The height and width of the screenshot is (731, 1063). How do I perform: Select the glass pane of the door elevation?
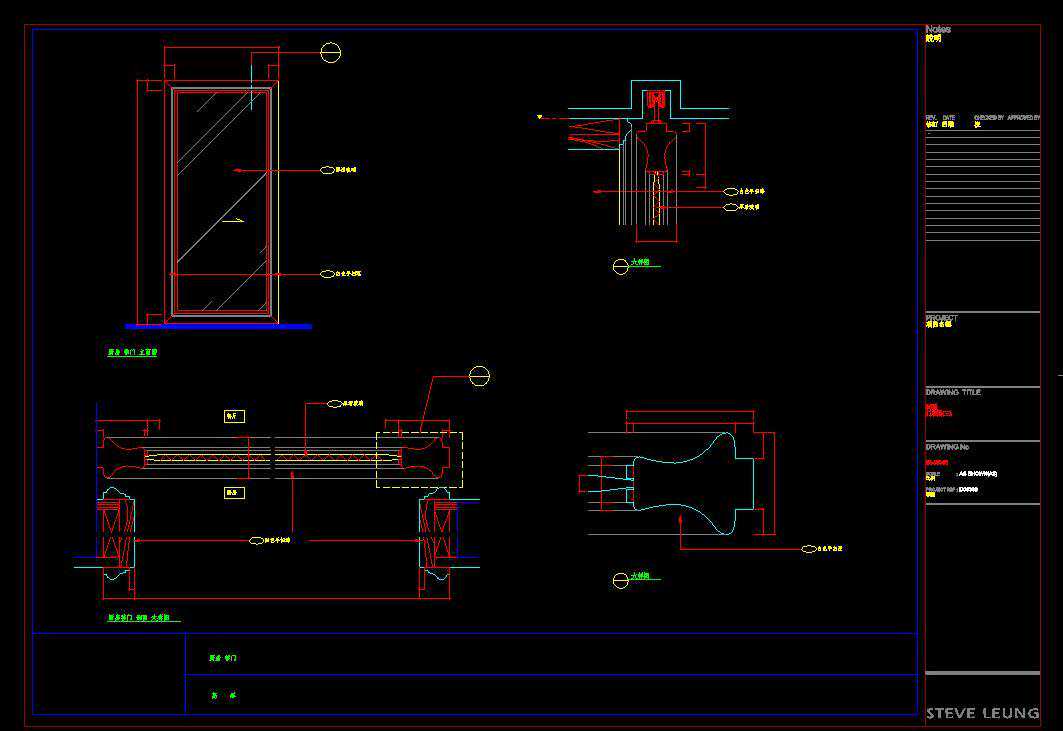[x=221, y=200]
